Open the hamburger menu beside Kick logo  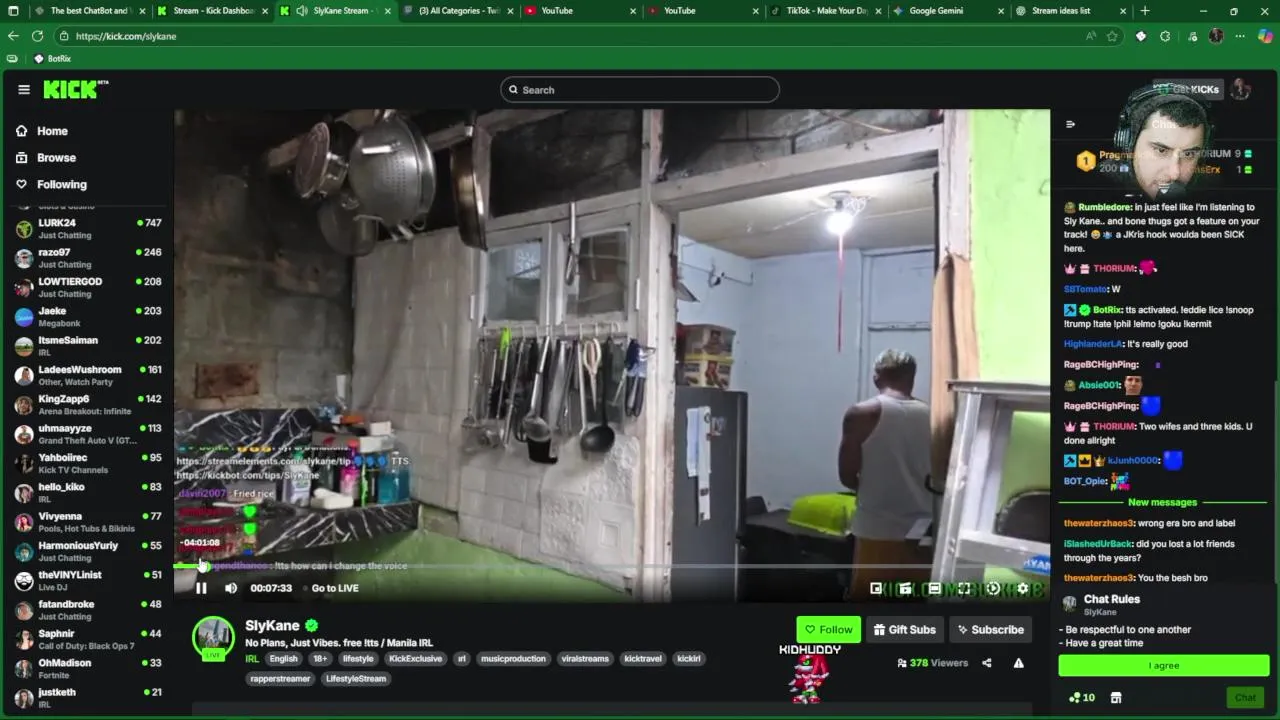(24, 89)
